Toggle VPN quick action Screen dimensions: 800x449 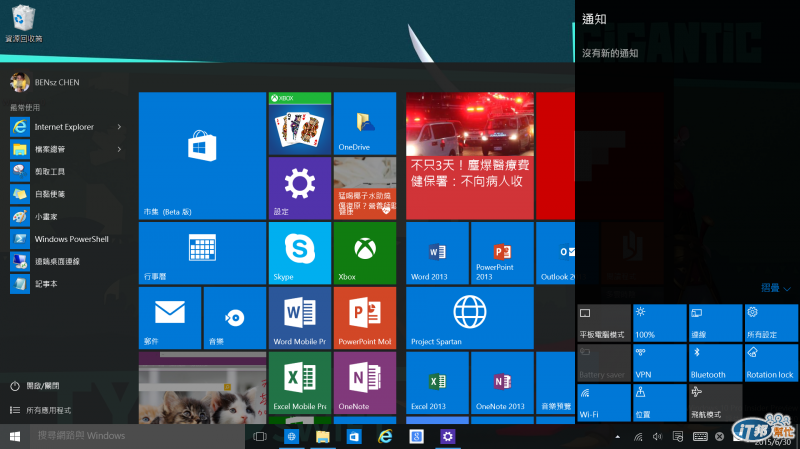pos(660,363)
